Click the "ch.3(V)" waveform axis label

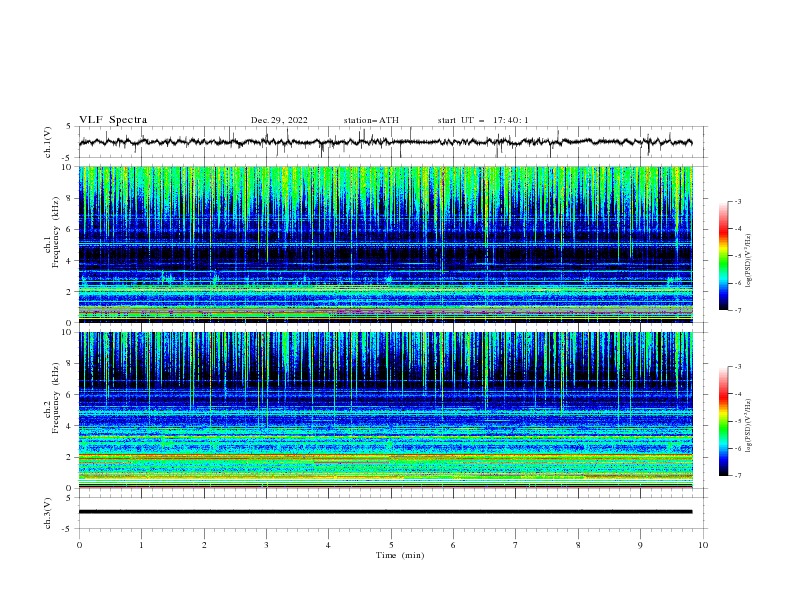[x=48, y=513]
